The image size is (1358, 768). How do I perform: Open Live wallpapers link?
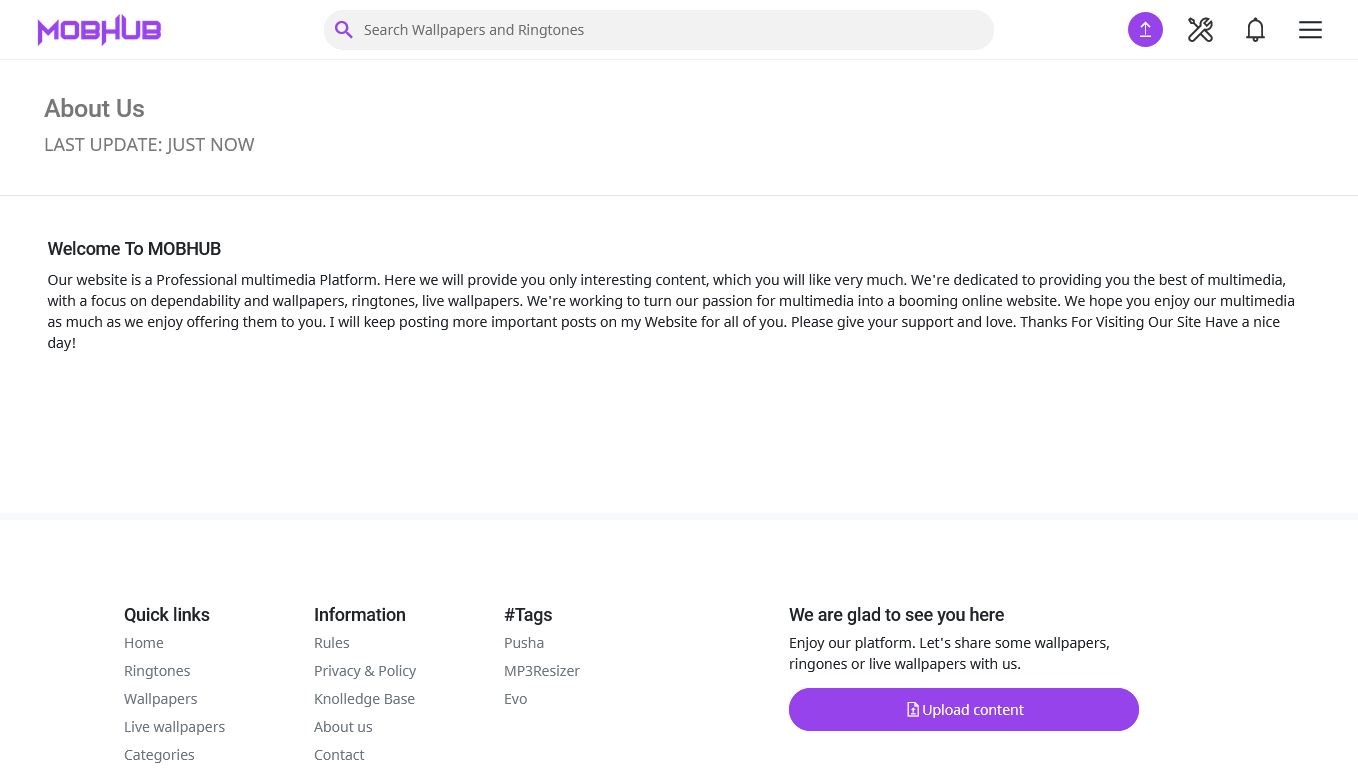[x=175, y=727]
